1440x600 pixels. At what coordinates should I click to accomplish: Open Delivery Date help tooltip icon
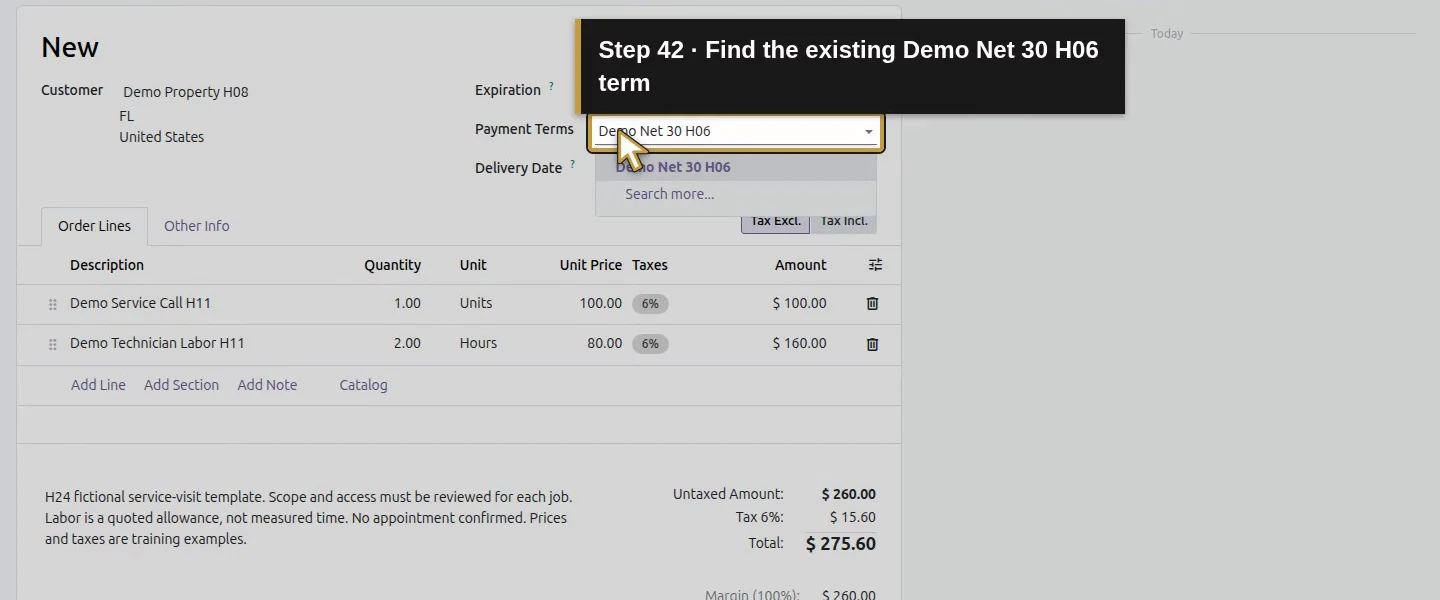[572, 164]
